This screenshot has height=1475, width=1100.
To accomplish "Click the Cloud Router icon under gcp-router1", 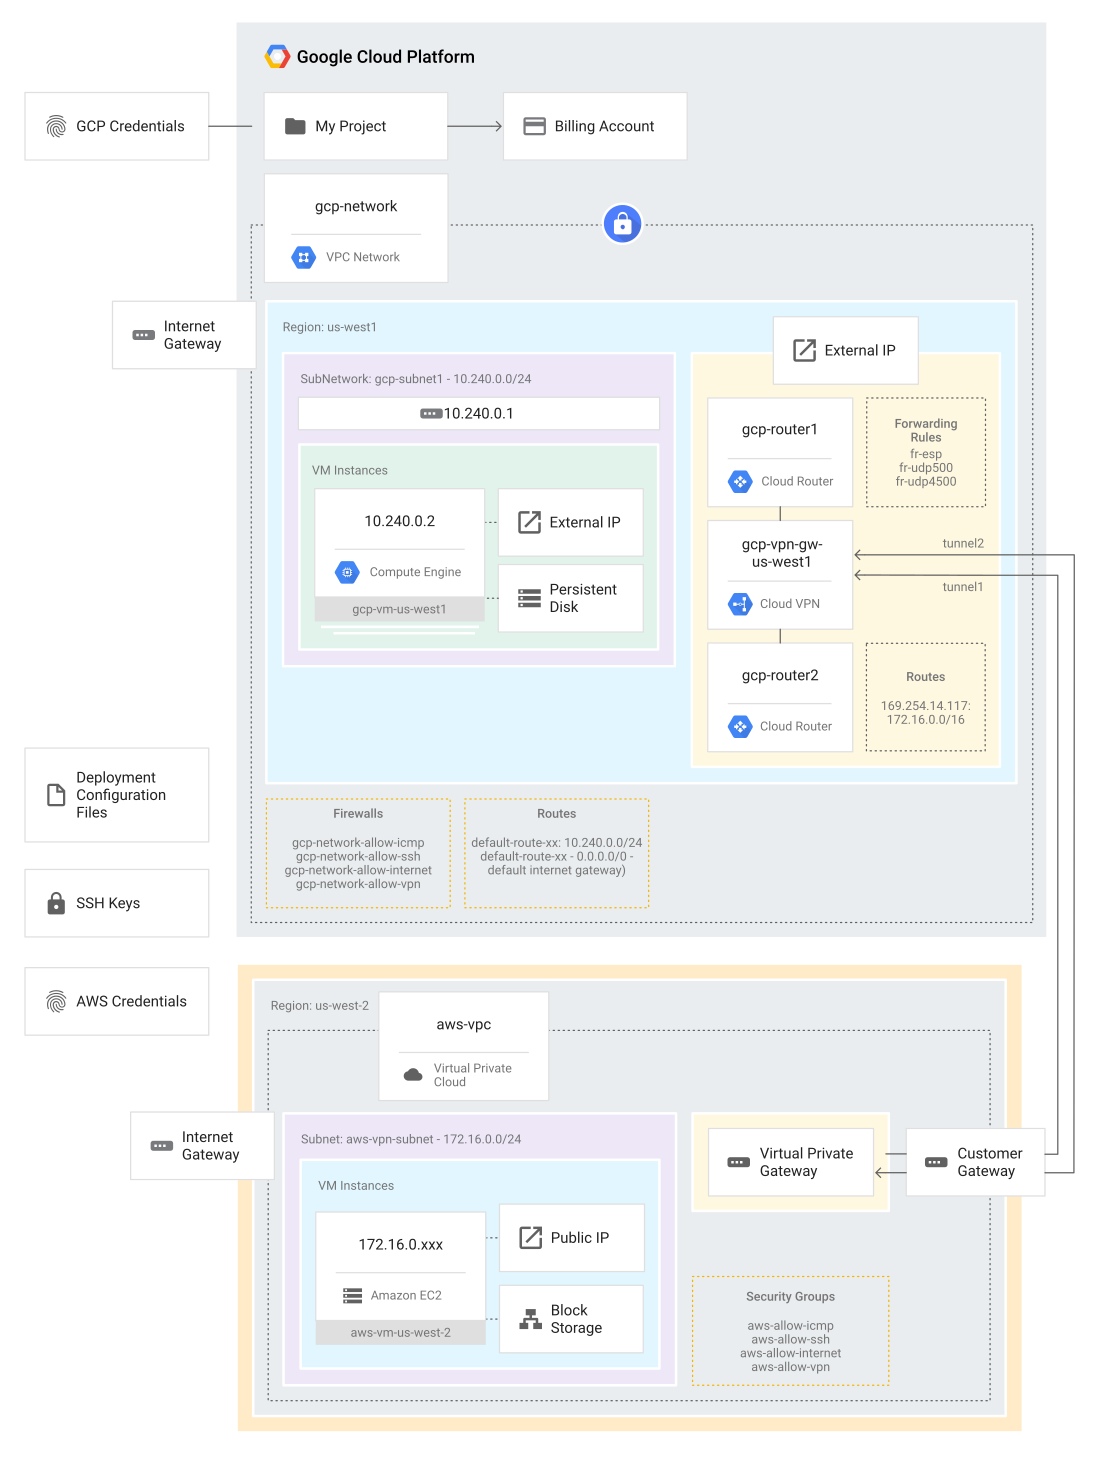I will click(x=740, y=481).
